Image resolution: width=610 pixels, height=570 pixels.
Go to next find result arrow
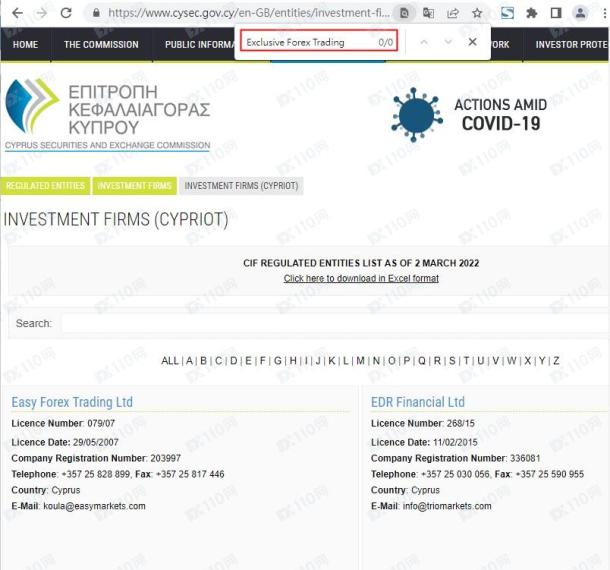click(448, 42)
